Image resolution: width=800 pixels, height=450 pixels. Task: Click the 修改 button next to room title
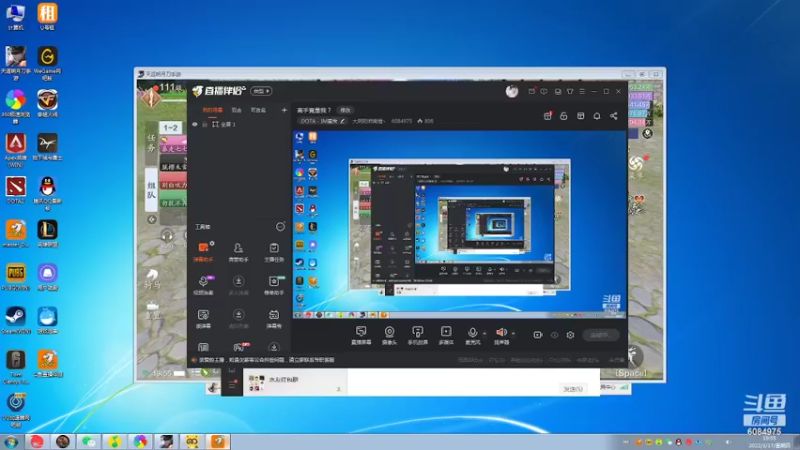pos(345,110)
